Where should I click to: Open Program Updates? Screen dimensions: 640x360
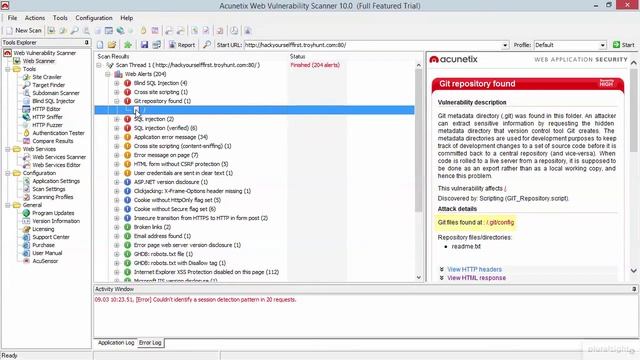pyautogui.click(x=53, y=213)
